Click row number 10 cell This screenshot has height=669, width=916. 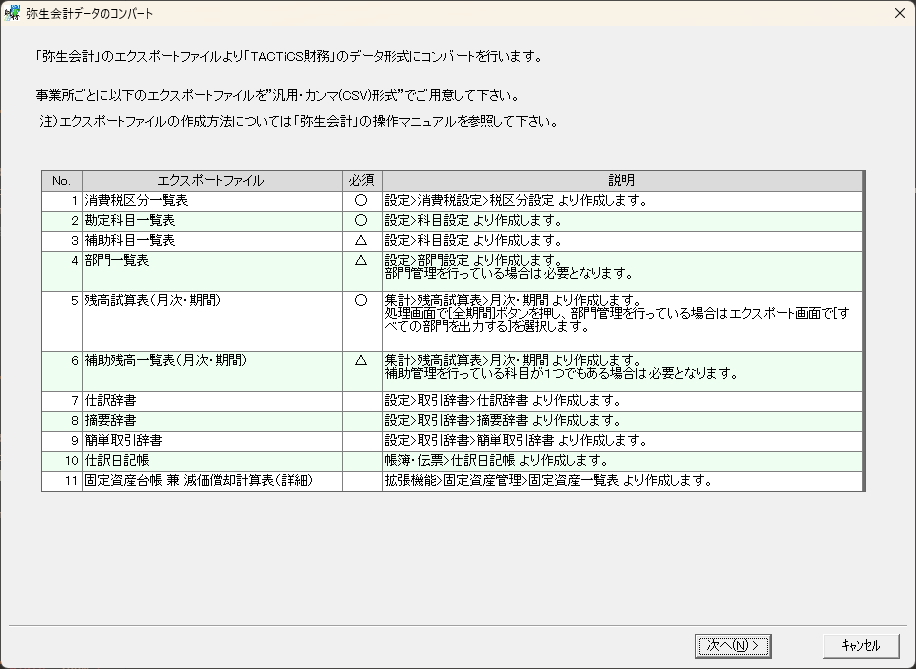(x=62, y=460)
